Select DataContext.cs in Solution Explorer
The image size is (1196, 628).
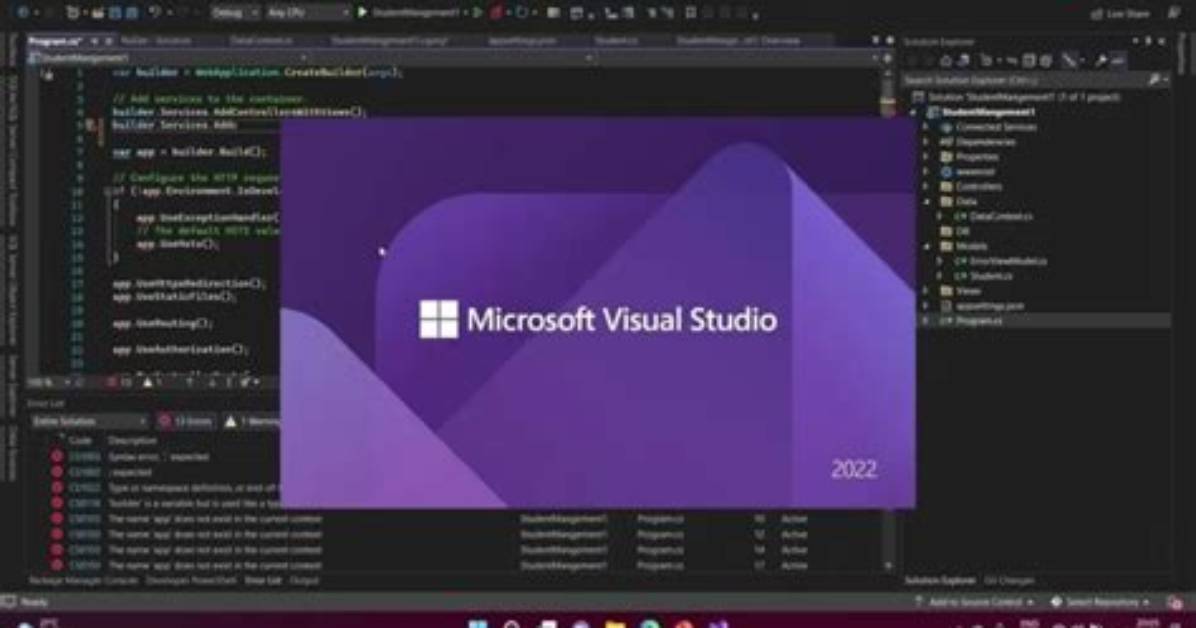coord(1001,217)
